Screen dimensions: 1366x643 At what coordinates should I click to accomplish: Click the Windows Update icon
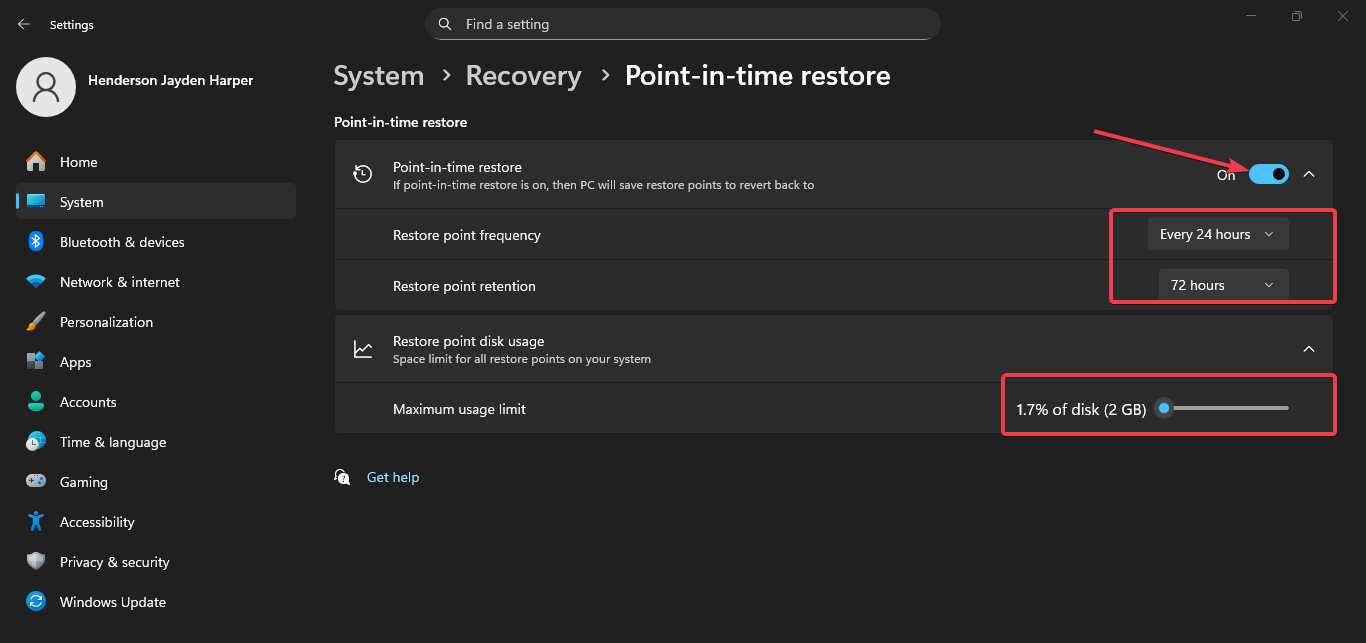[x=36, y=602]
